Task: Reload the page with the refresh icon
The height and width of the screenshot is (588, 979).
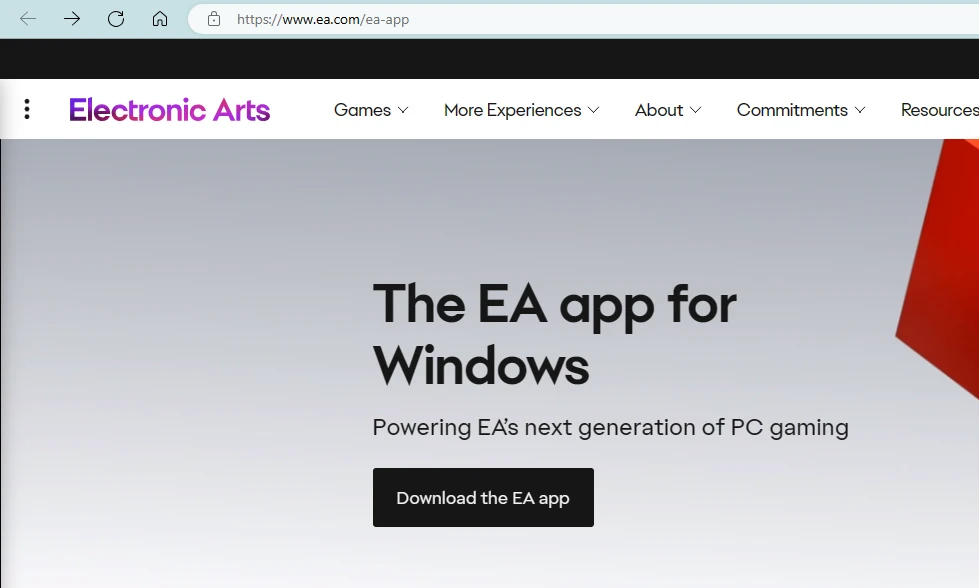Action: tap(116, 19)
